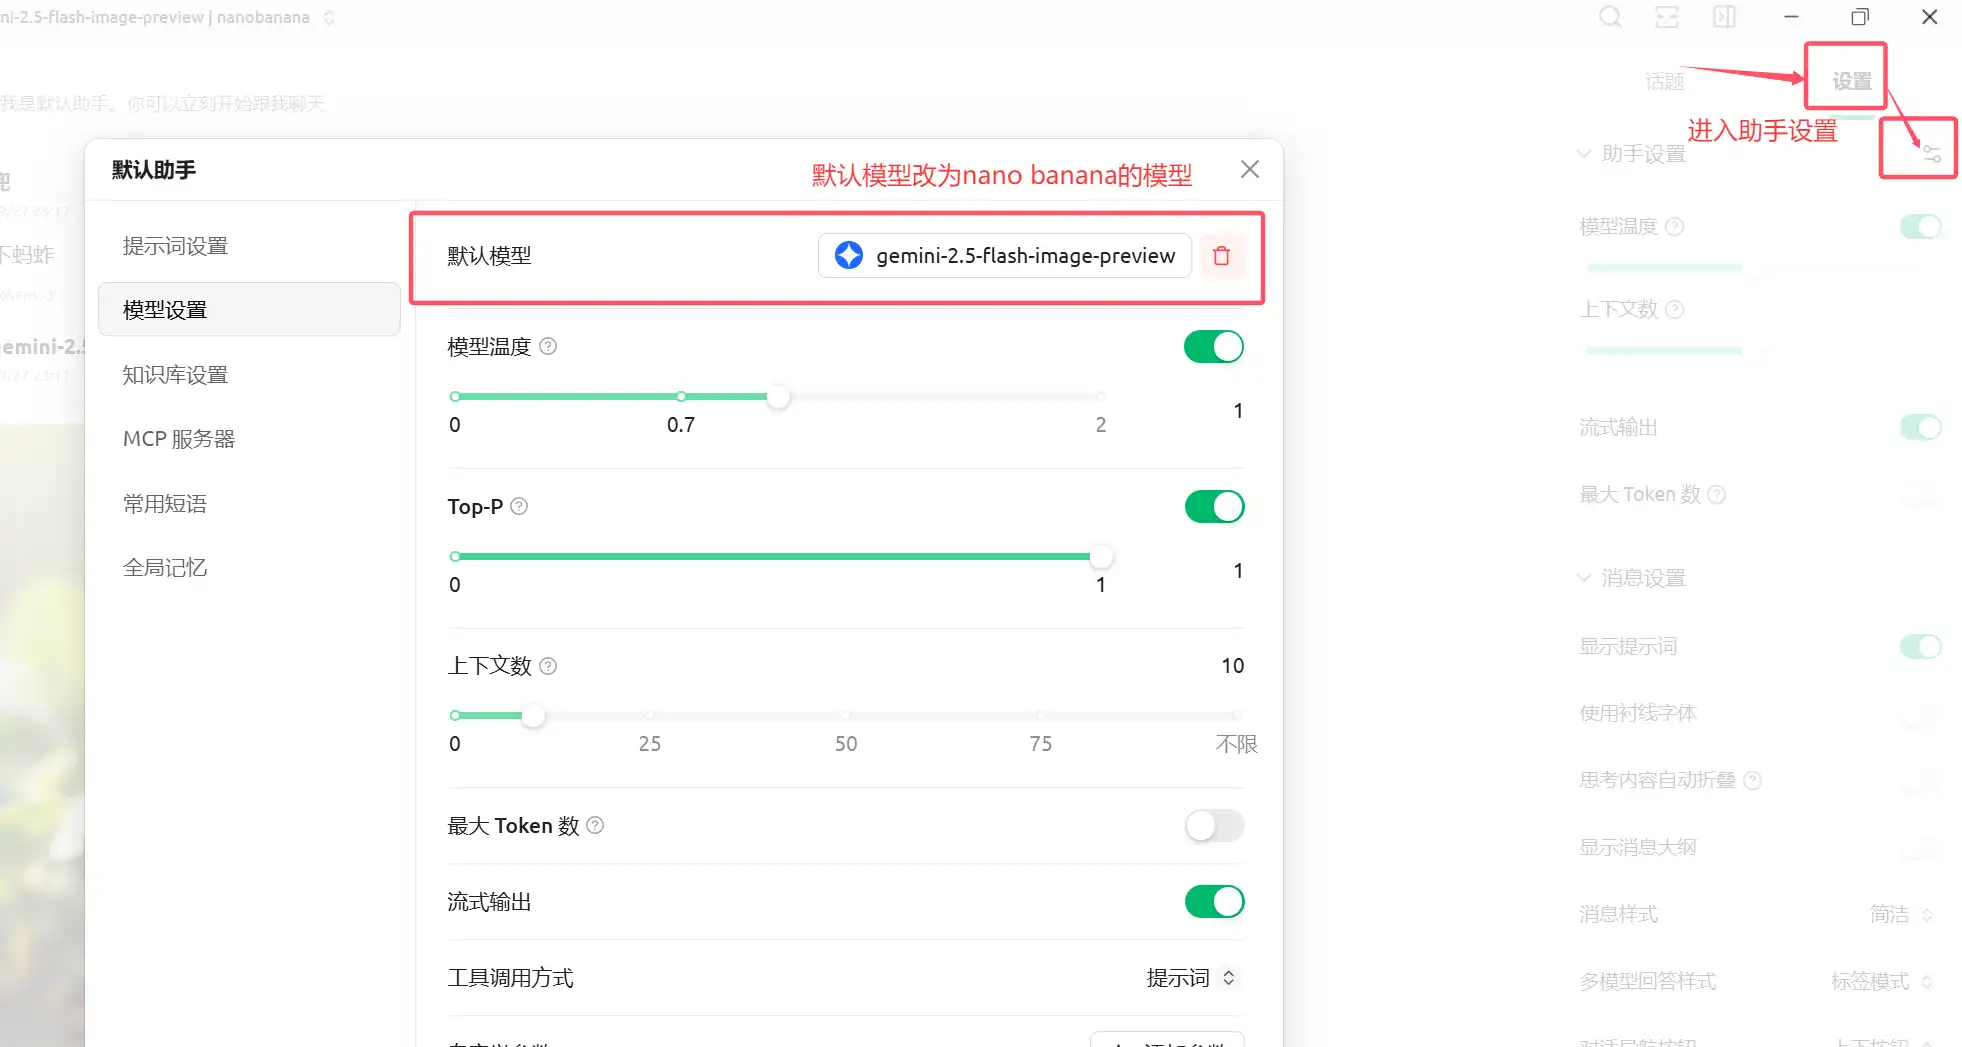The width and height of the screenshot is (1962, 1047).
Task: Click 模型温度 help icon in right panel
Action: 1675,226
